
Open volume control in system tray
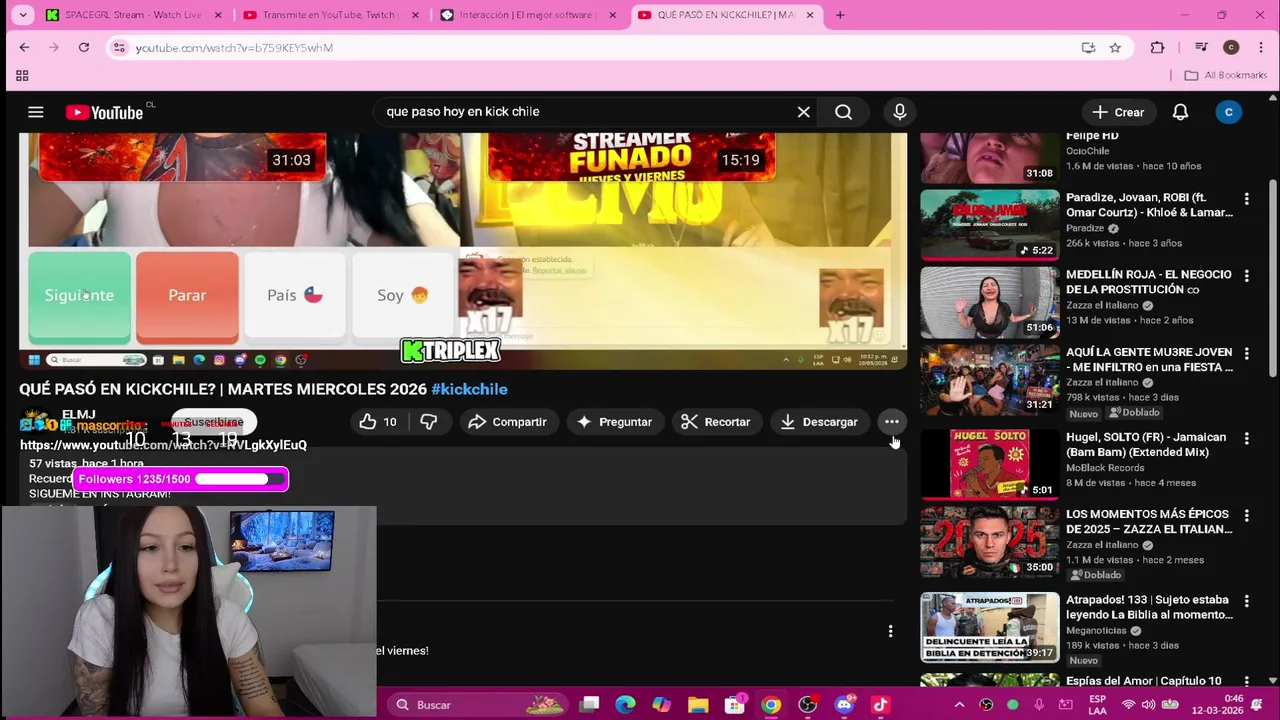click(x=1148, y=705)
